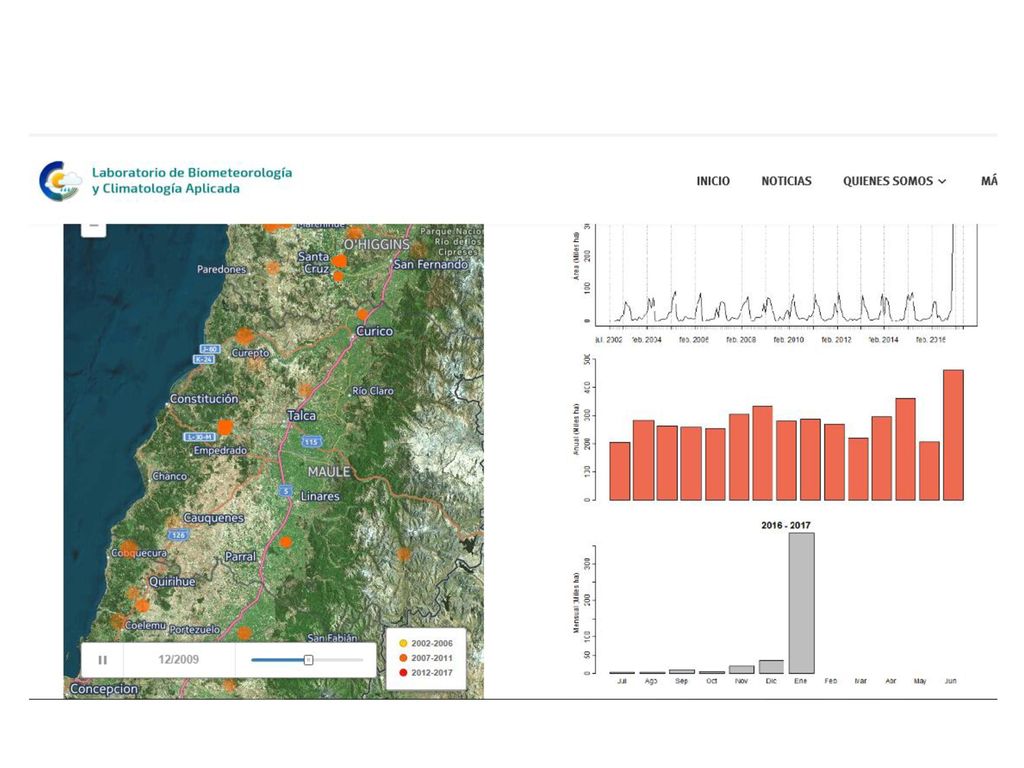This screenshot has height=768, width=1024.
Task: Click the K-24 road shield
Action: pos(204,359)
